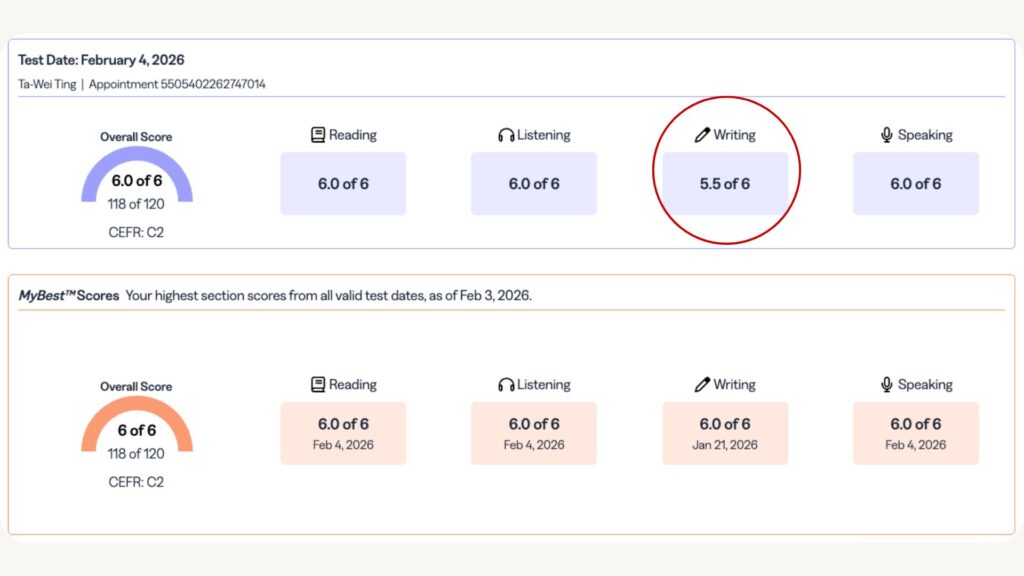The height and width of the screenshot is (576, 1024).
Task: Select the Reading 6.0 of 6 purple score box
Action: (343, 183)
